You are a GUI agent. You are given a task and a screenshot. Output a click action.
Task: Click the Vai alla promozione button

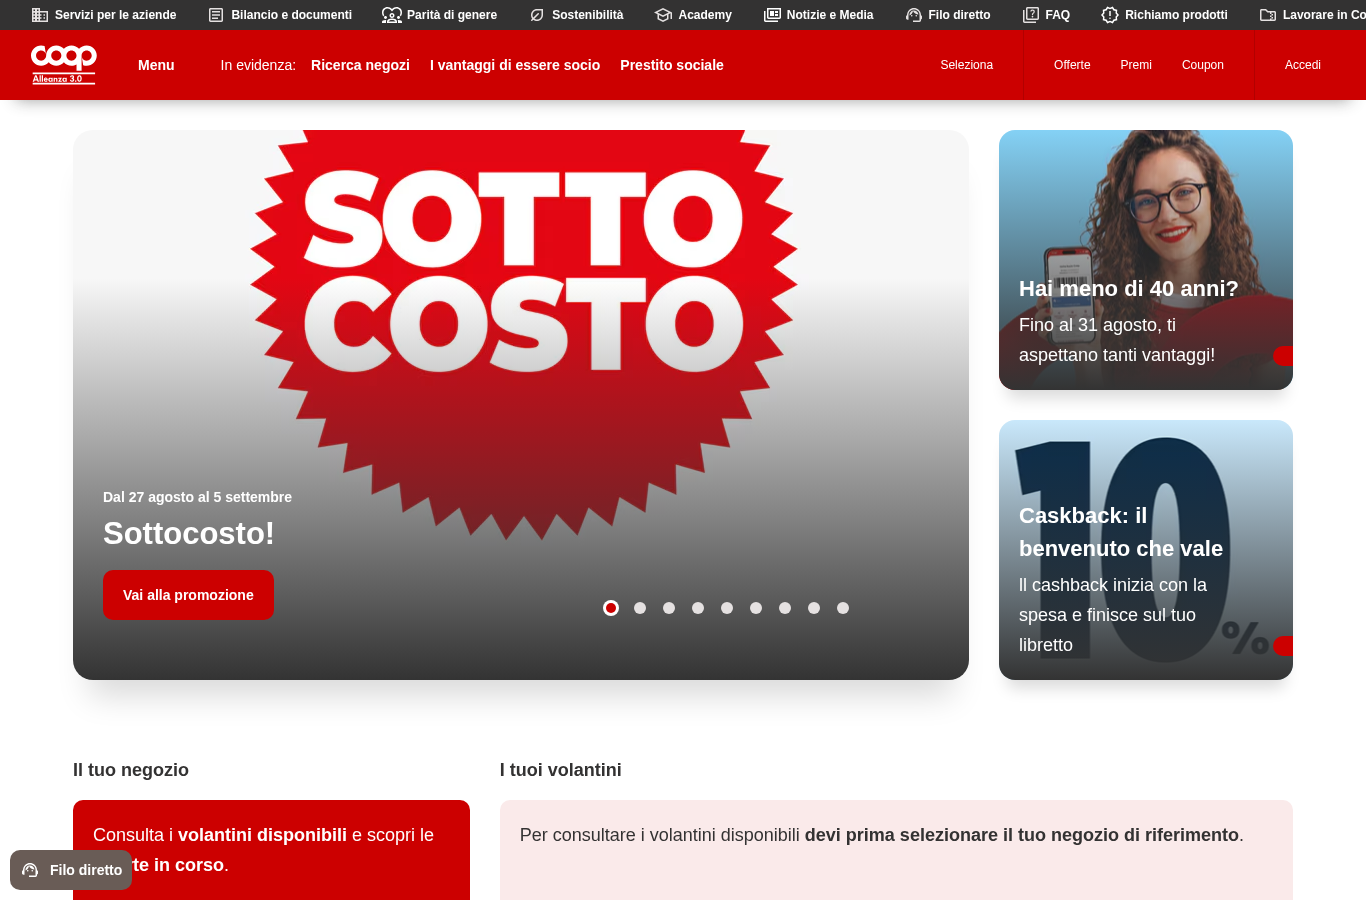(188, 595)
